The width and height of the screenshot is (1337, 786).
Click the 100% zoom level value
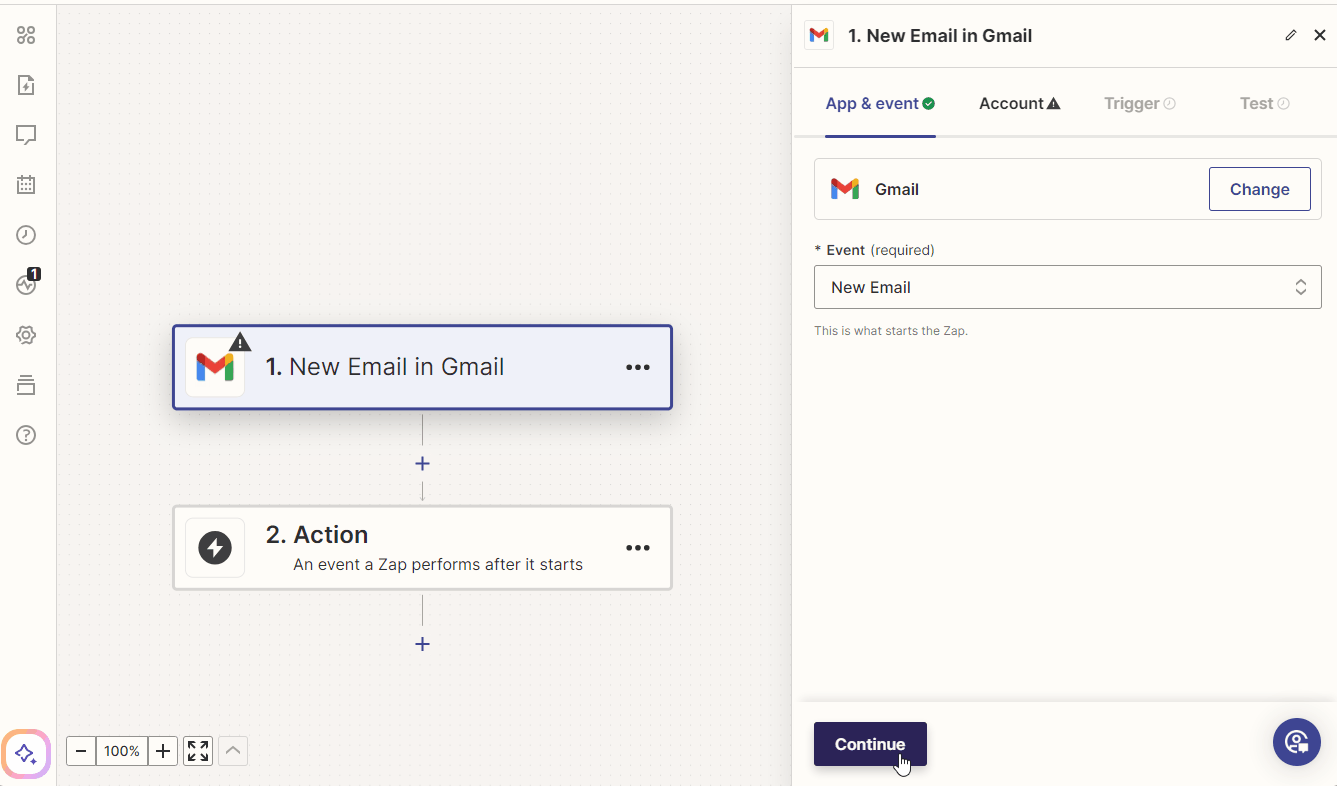(122, 751)
